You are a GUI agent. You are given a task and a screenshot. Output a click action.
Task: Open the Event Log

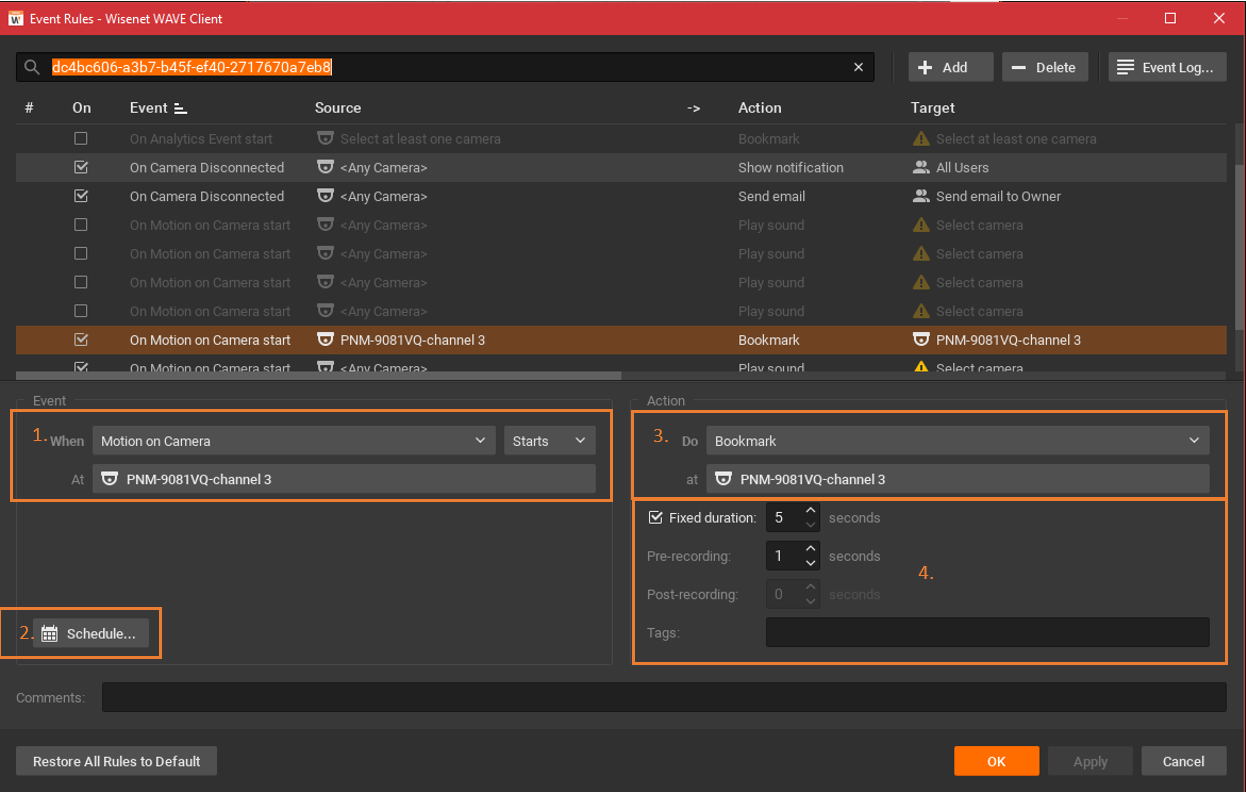[x=1168, y=67]
